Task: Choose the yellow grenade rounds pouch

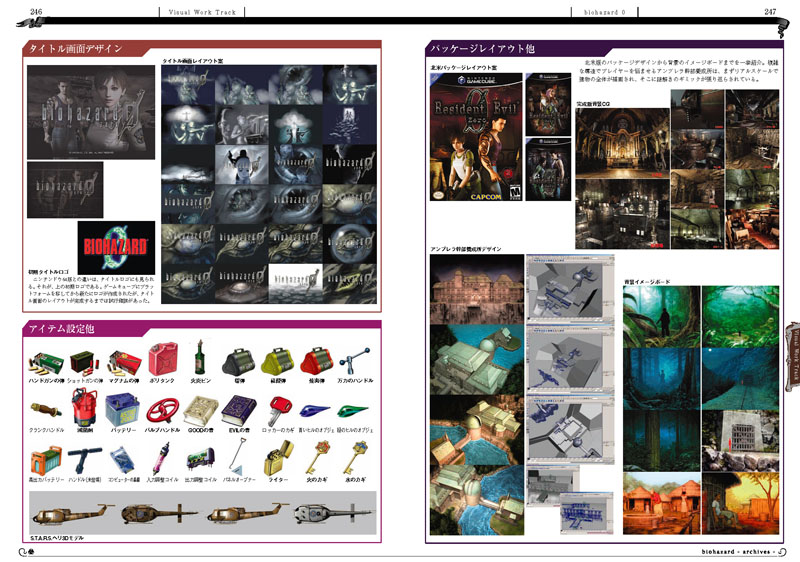Action: [277, 362]
